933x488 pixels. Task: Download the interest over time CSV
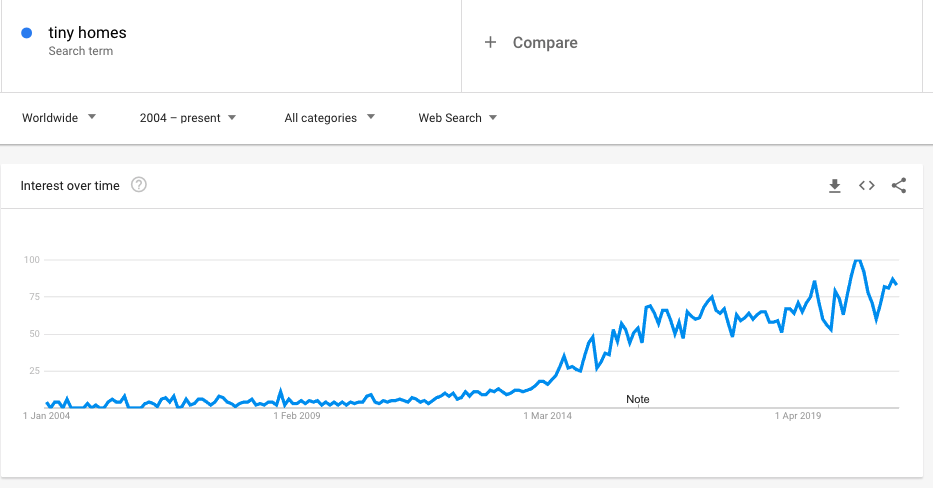(835, 186)
